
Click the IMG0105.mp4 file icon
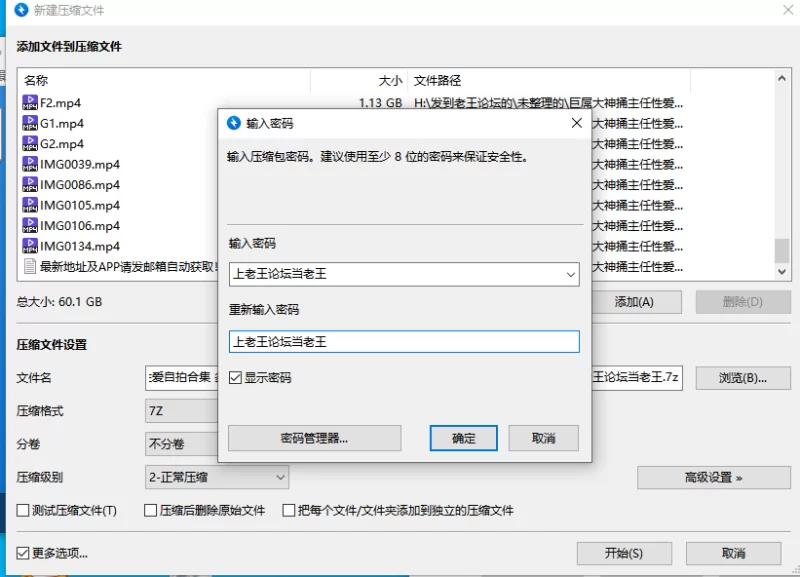30,205
